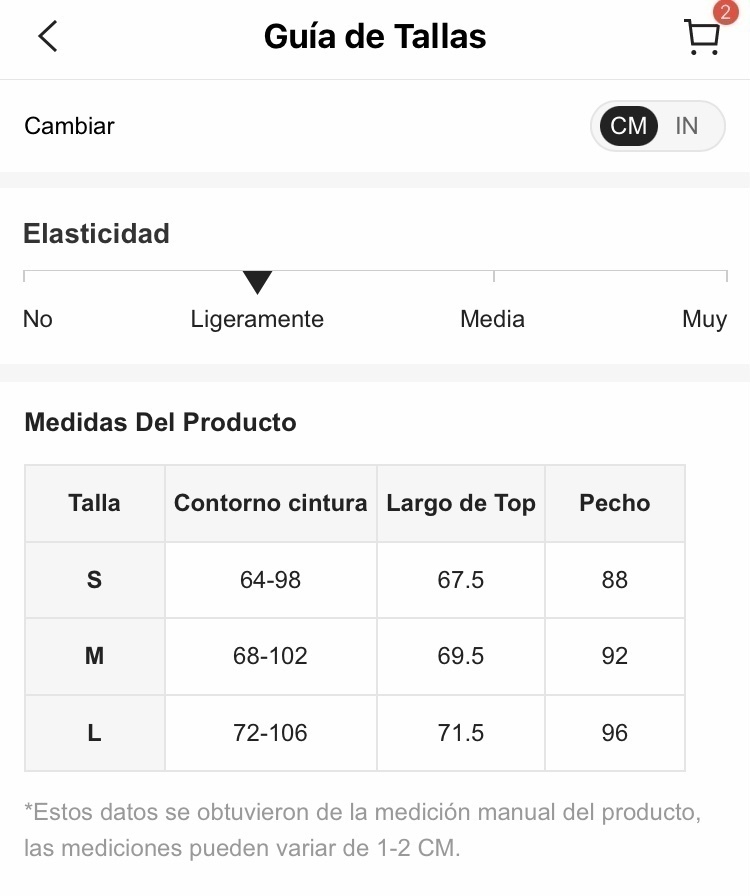This screenshot has height=896, width=750.
Task: Select the size L row
Action: point(355,733)
